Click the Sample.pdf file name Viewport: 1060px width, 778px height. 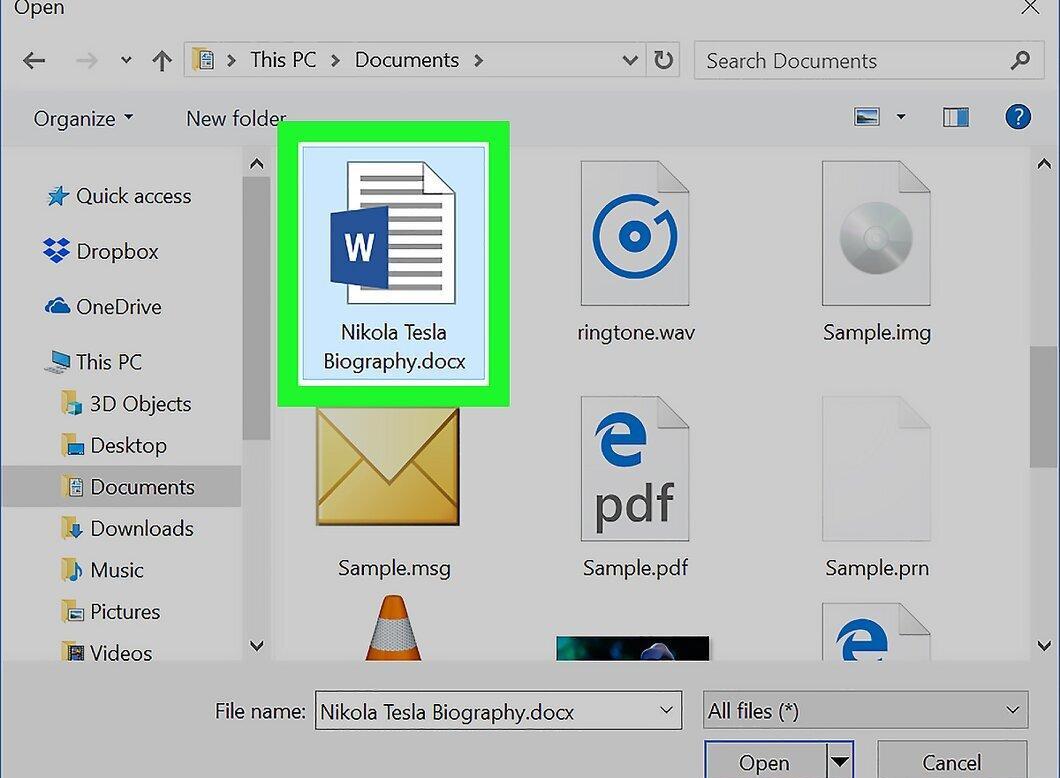[635, 568]
